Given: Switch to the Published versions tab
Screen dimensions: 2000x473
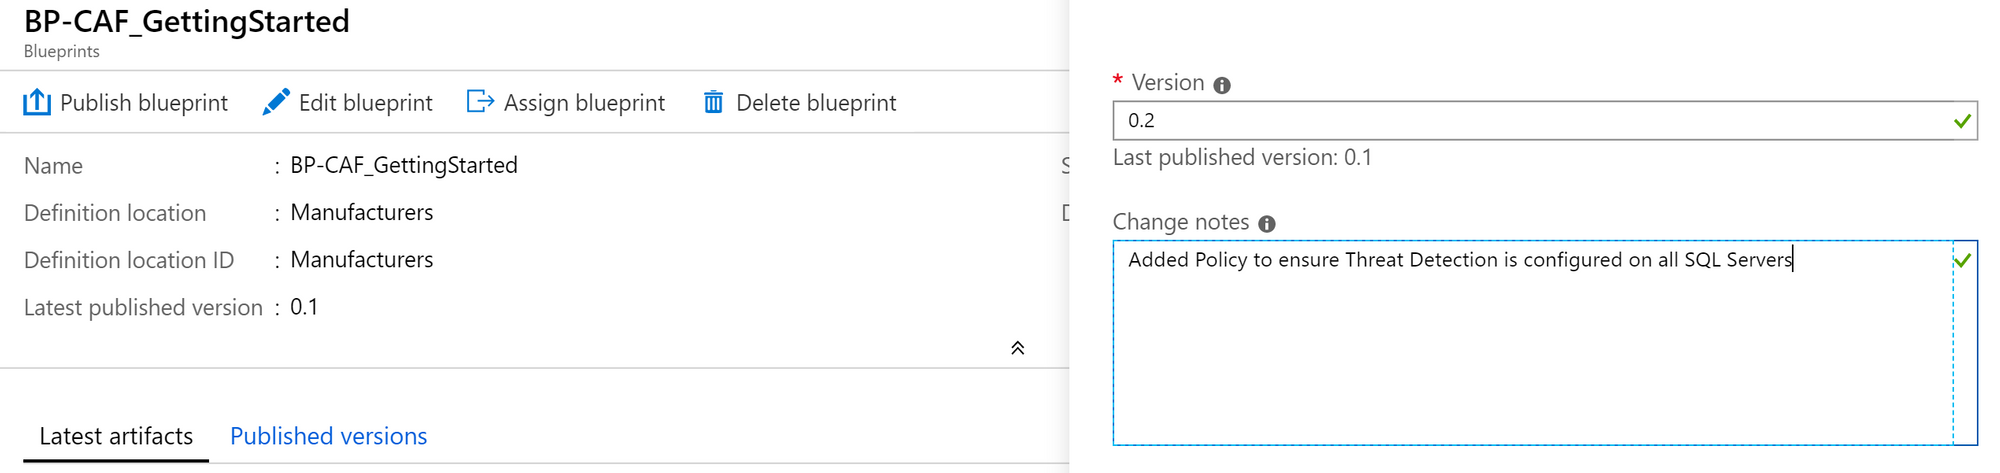Looking at the screenshot, I should (x=328, y=436).
